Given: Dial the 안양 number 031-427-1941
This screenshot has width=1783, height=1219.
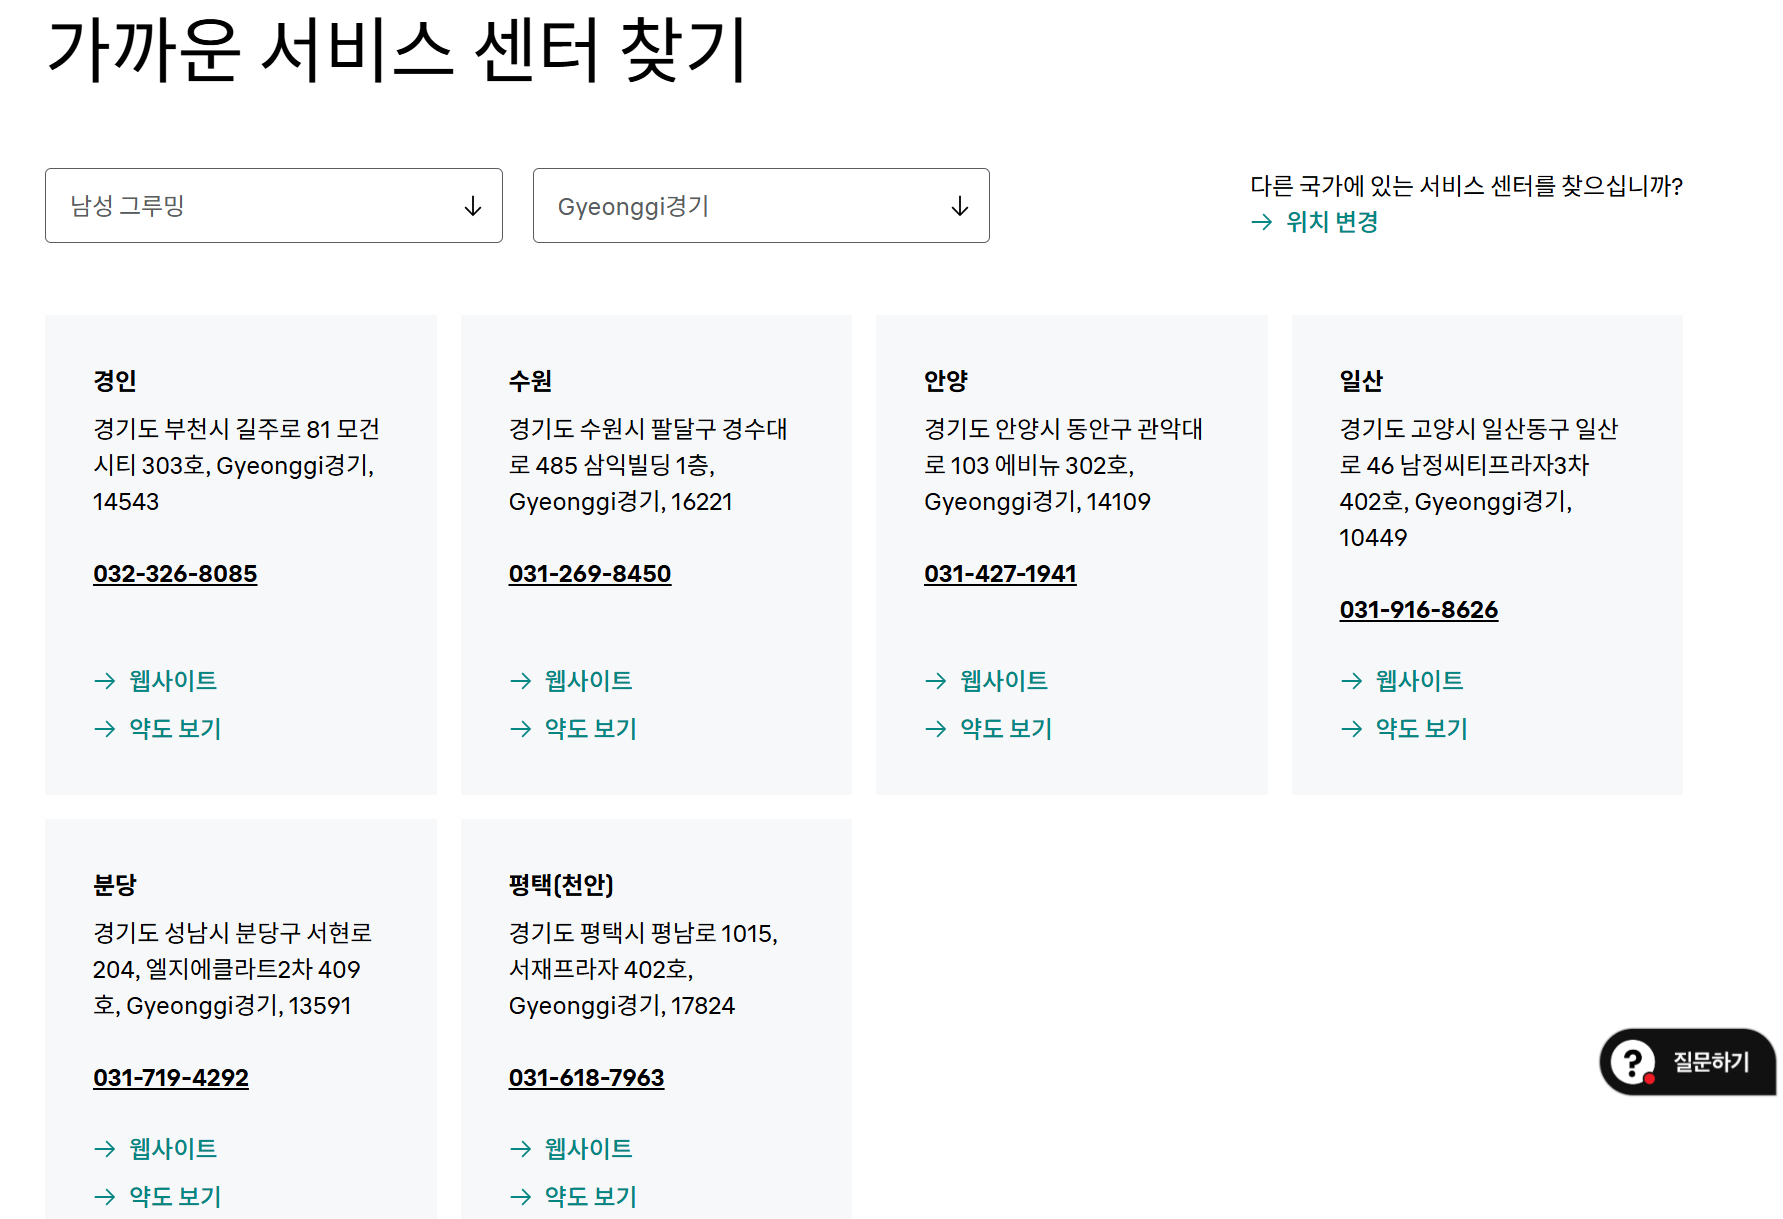Looking at the screenshot, I should (x=1000, y=574).
